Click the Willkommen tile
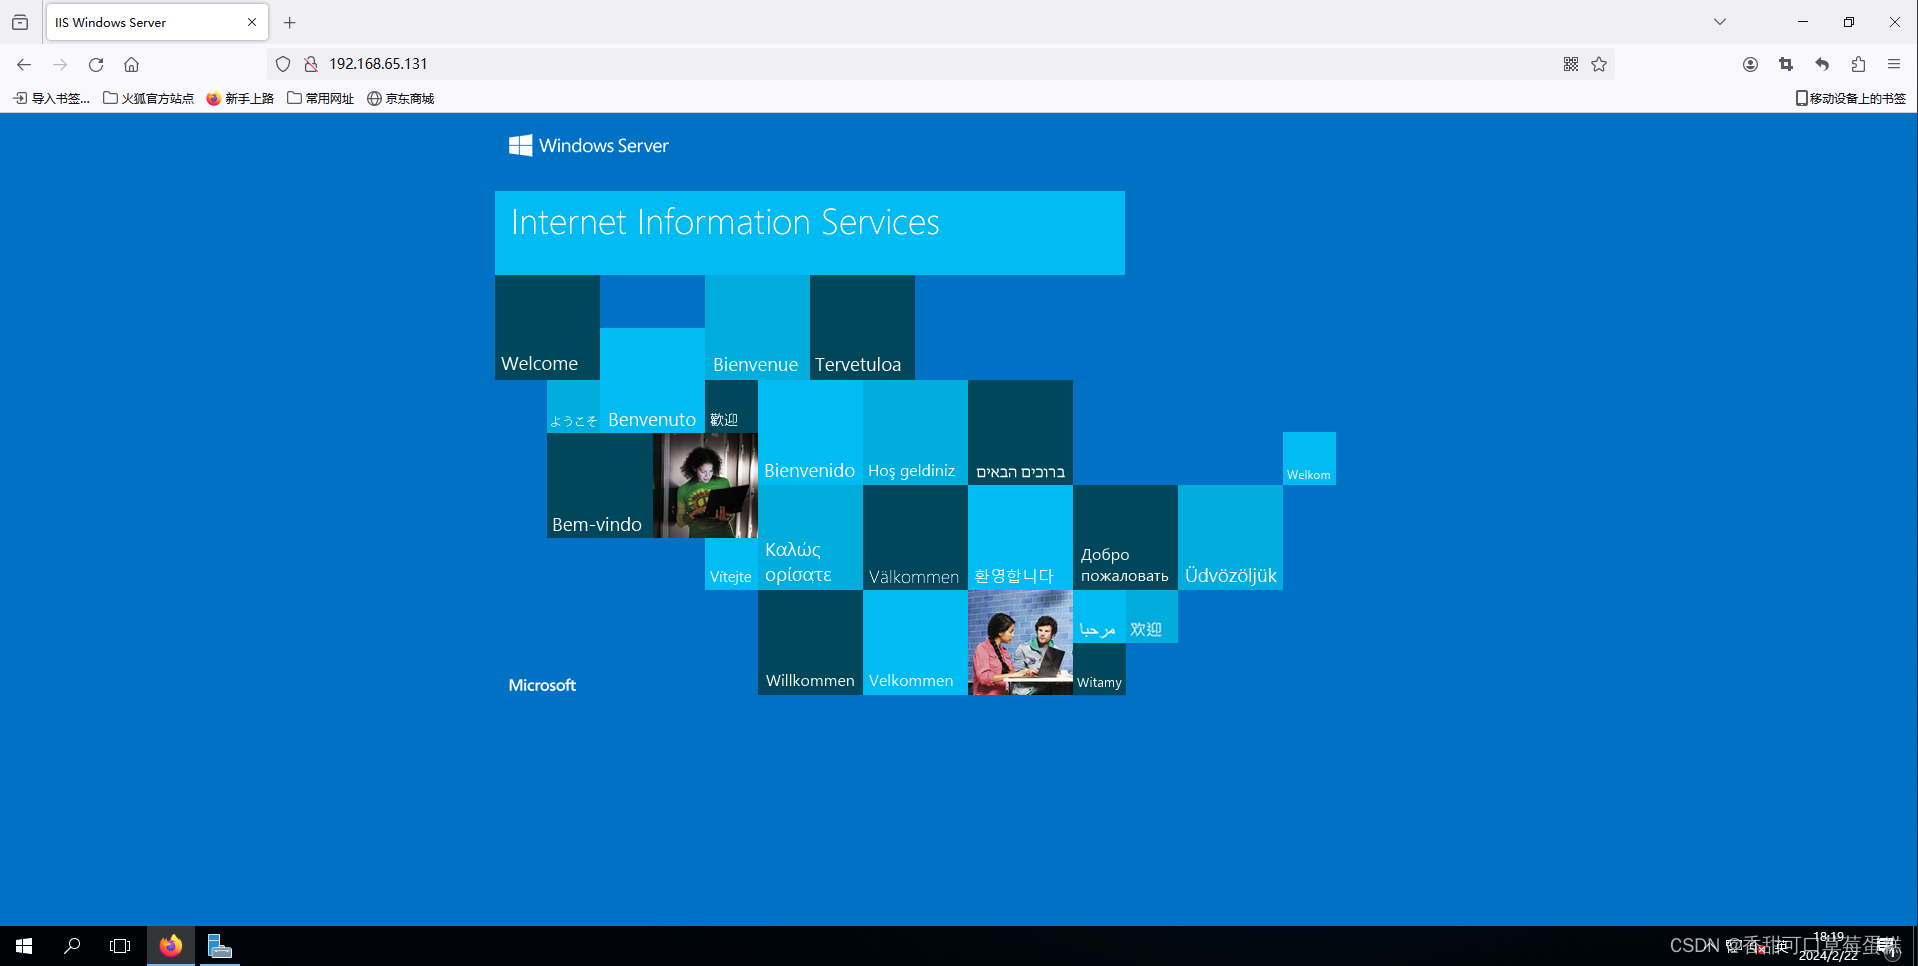Image resolution: width=1918 pixels, height=966 pixels. pyautogui.click(x=810, y=643)
